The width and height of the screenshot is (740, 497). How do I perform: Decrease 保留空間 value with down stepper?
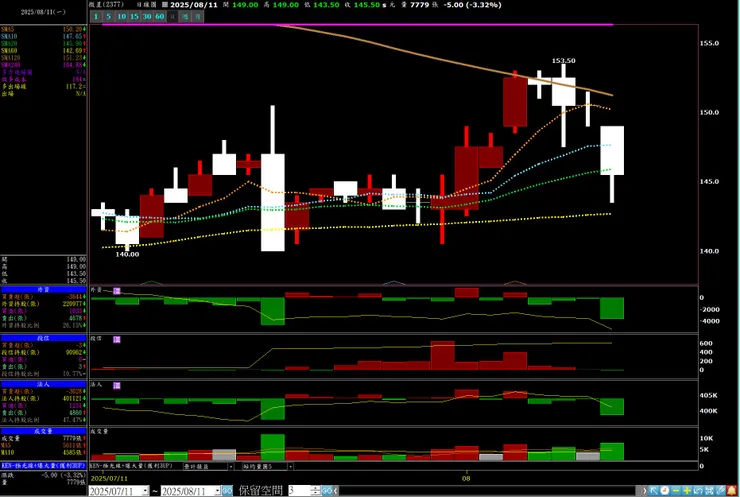(316, 493)
